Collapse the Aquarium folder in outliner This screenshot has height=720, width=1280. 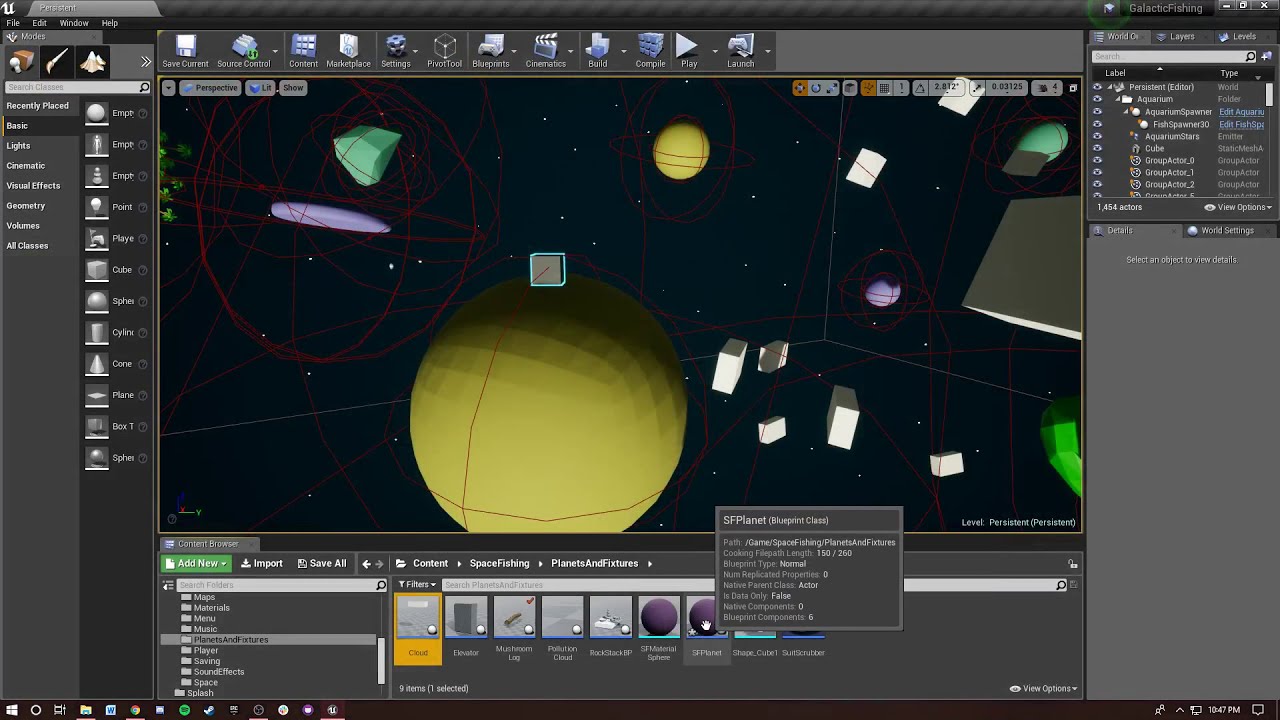point(1119,99)
